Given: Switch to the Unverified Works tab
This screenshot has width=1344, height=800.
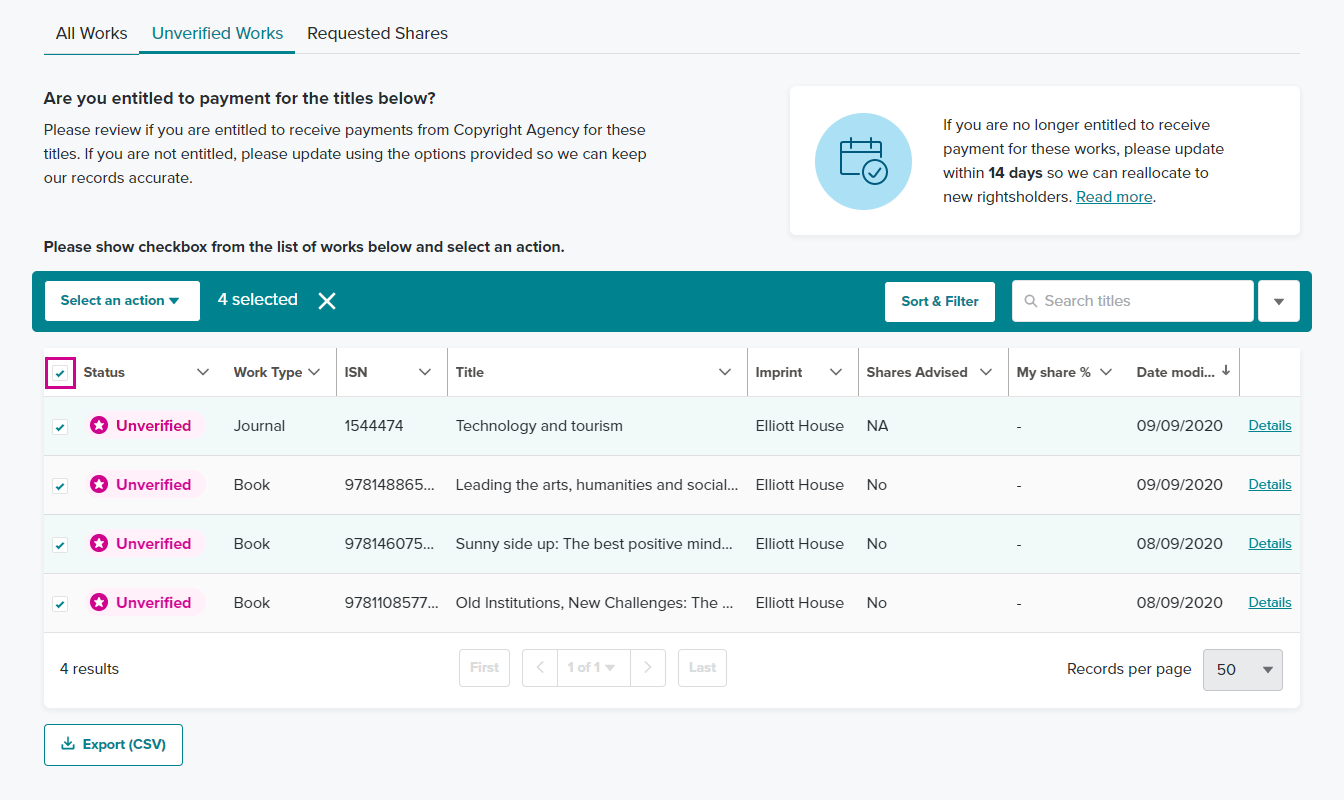Looking at the screenshot, I should tap(217, 33).
